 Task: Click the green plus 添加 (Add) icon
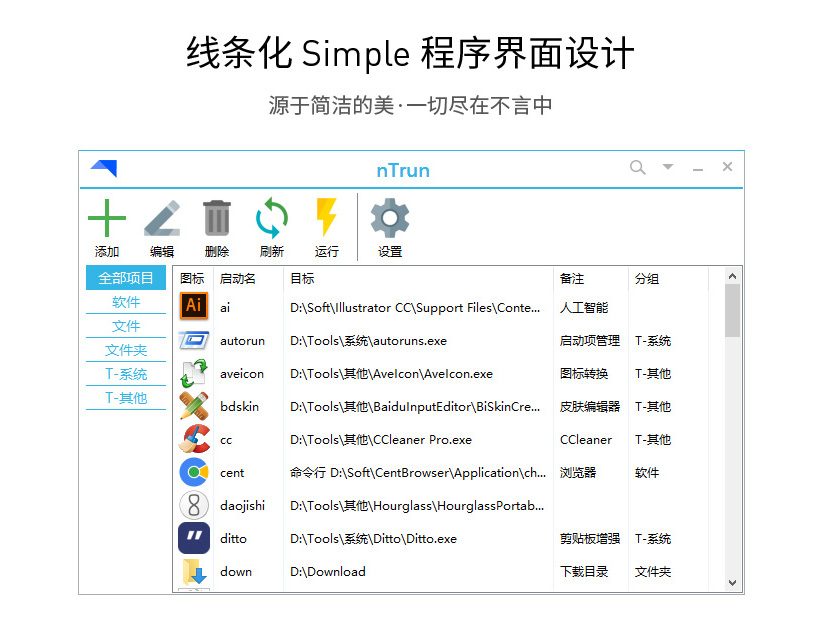click(x=107, y=218)
